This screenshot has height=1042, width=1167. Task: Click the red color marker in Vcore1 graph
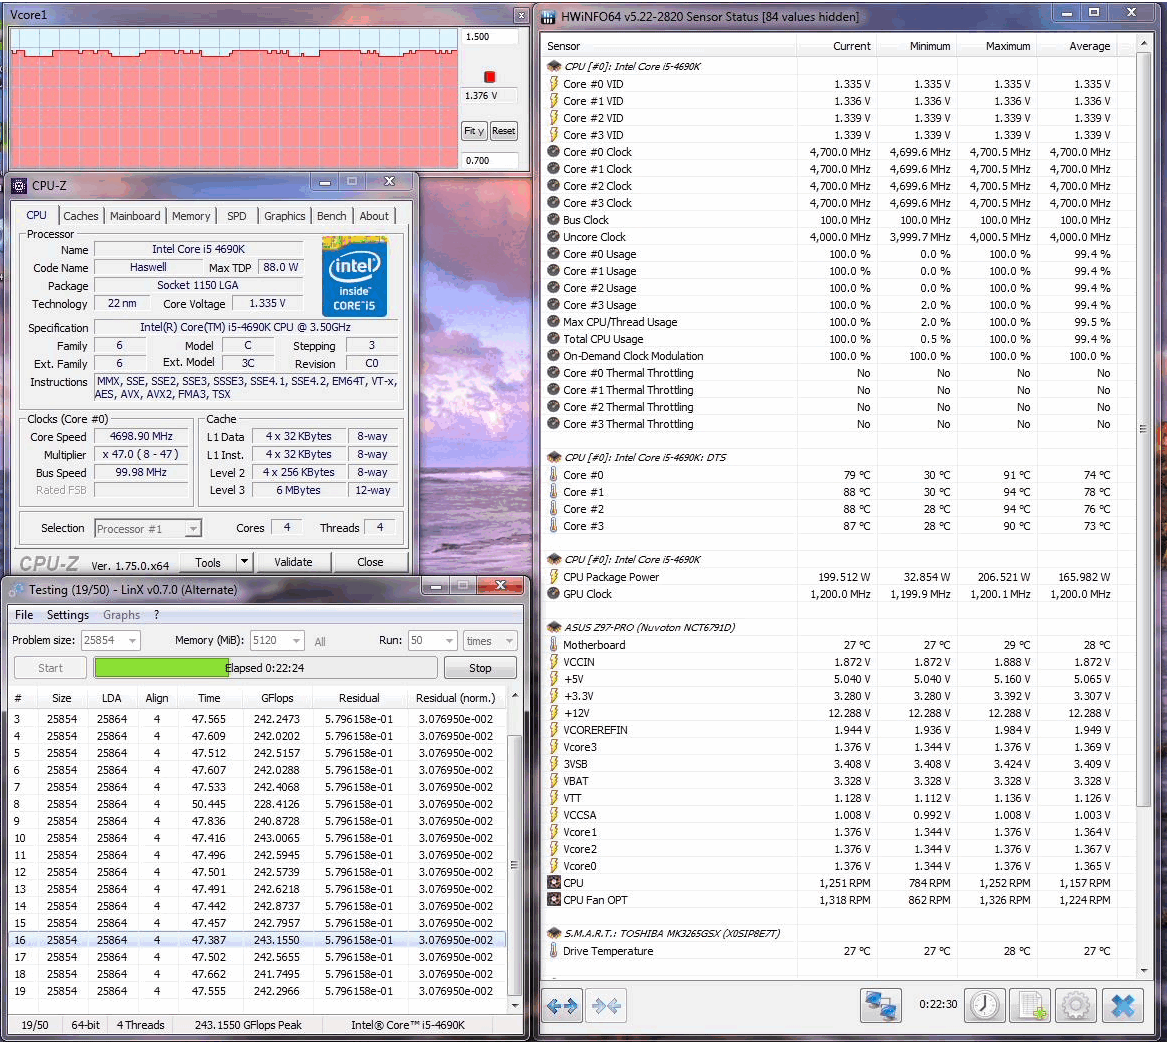(x=489, y=77)
